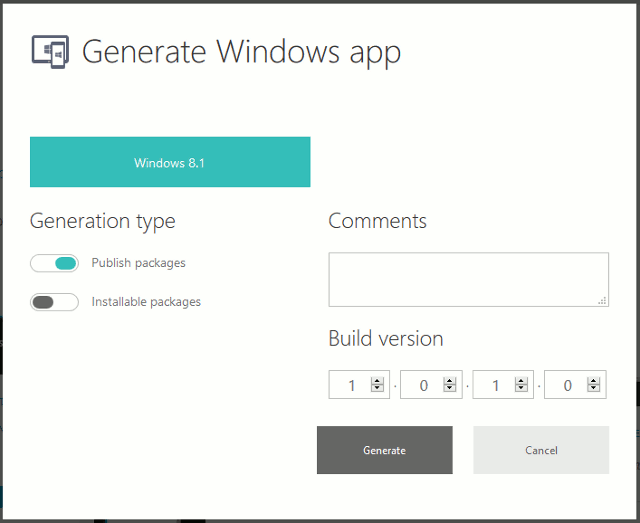Image resolution: width=640 pixels, height=523 pixels.
Task: Click the Build version heading
Action: (386, 338)
